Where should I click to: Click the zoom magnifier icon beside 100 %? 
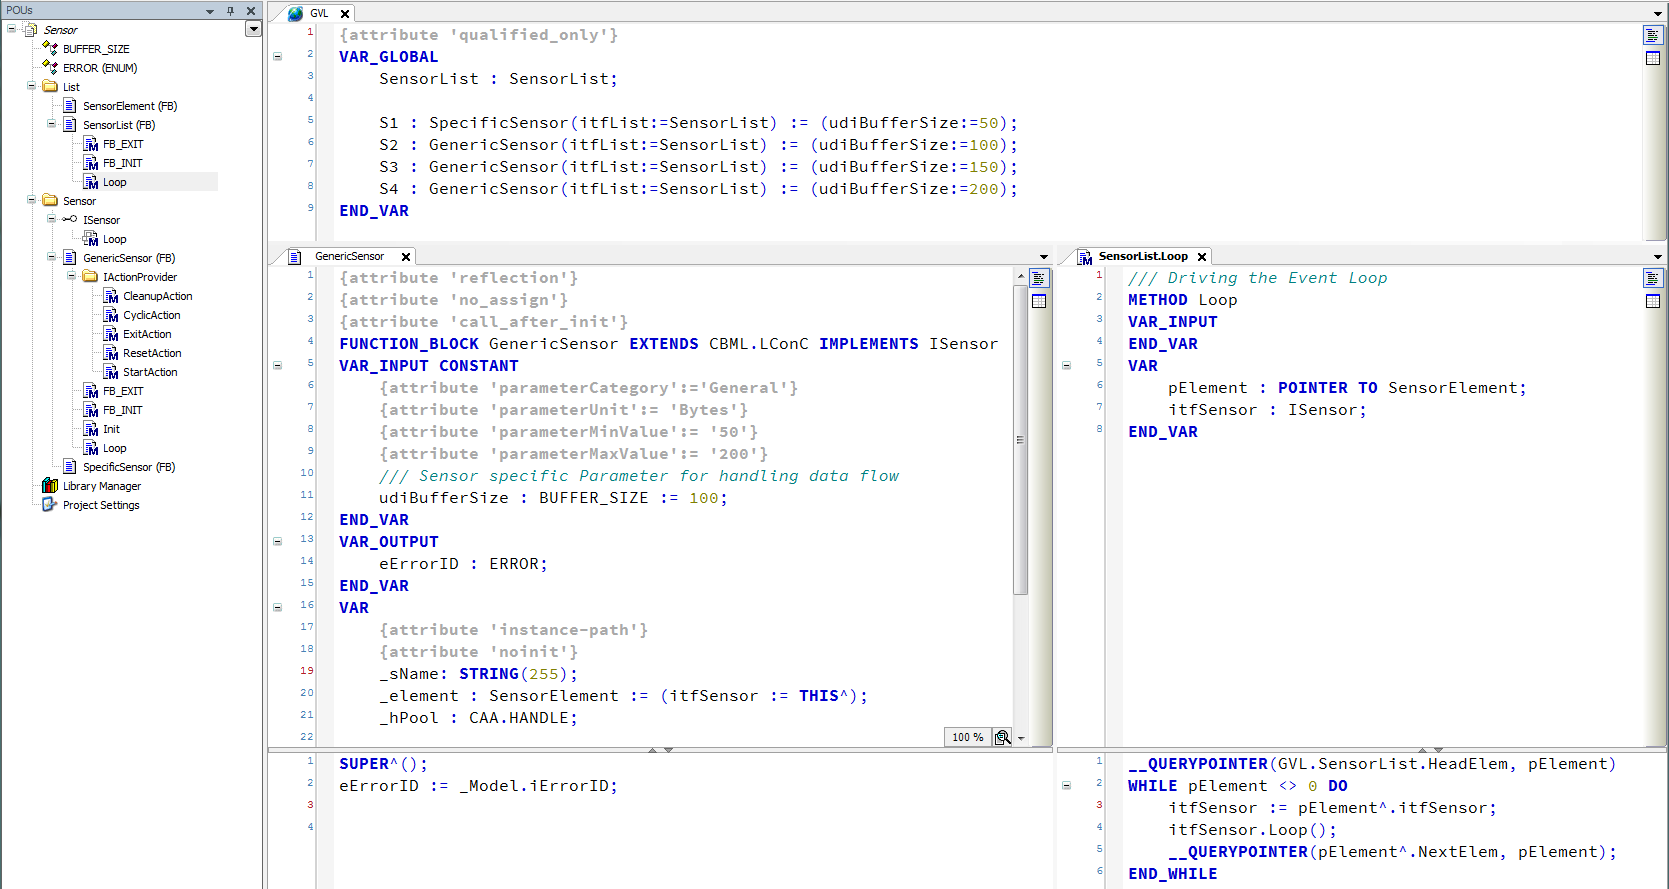click(1002, 737)
